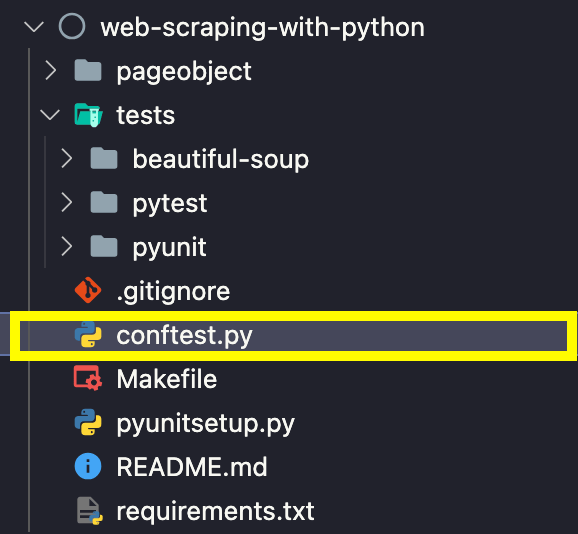Select the pytest folder name

point(170,205)
